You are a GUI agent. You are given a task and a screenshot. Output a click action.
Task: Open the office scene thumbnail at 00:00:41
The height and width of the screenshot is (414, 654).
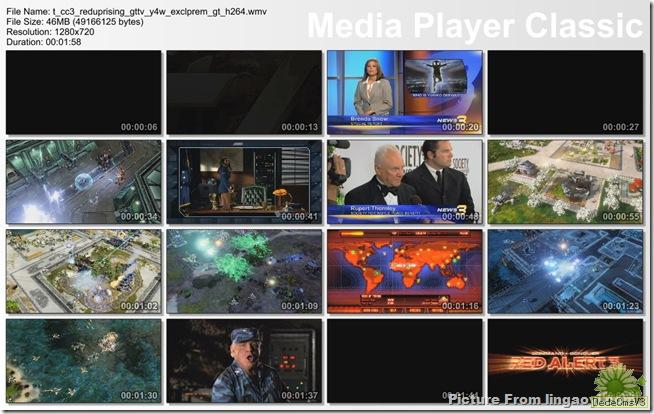244,182
